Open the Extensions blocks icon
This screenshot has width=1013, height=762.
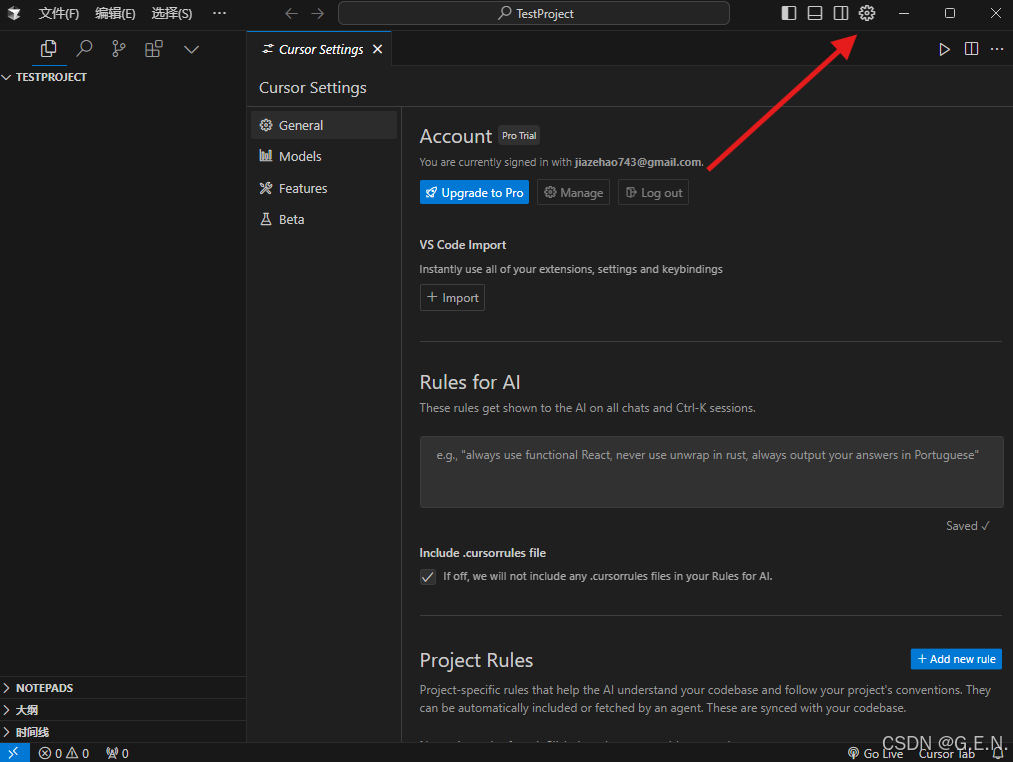[x=154, y=49]
